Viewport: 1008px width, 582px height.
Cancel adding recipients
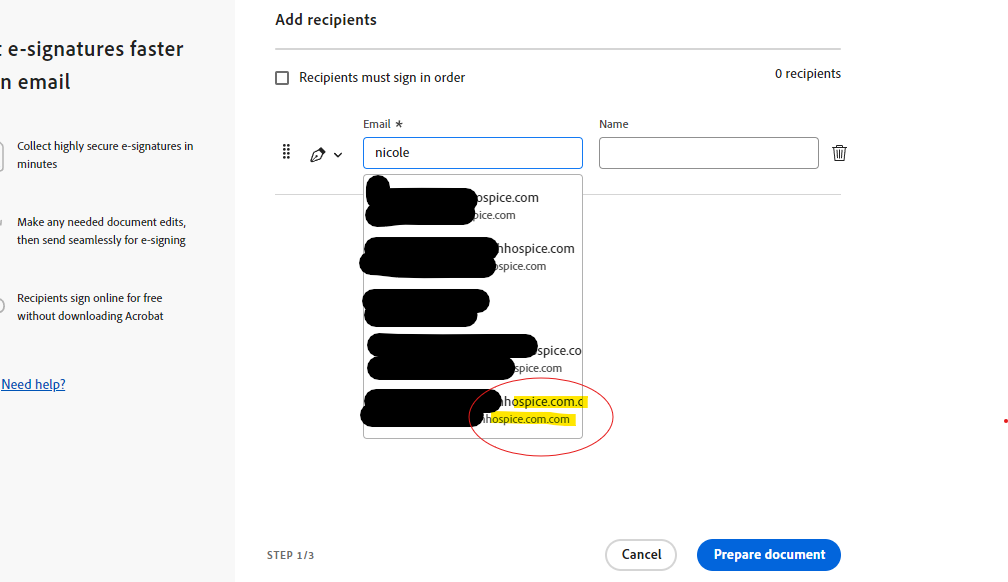click(640, 554)
